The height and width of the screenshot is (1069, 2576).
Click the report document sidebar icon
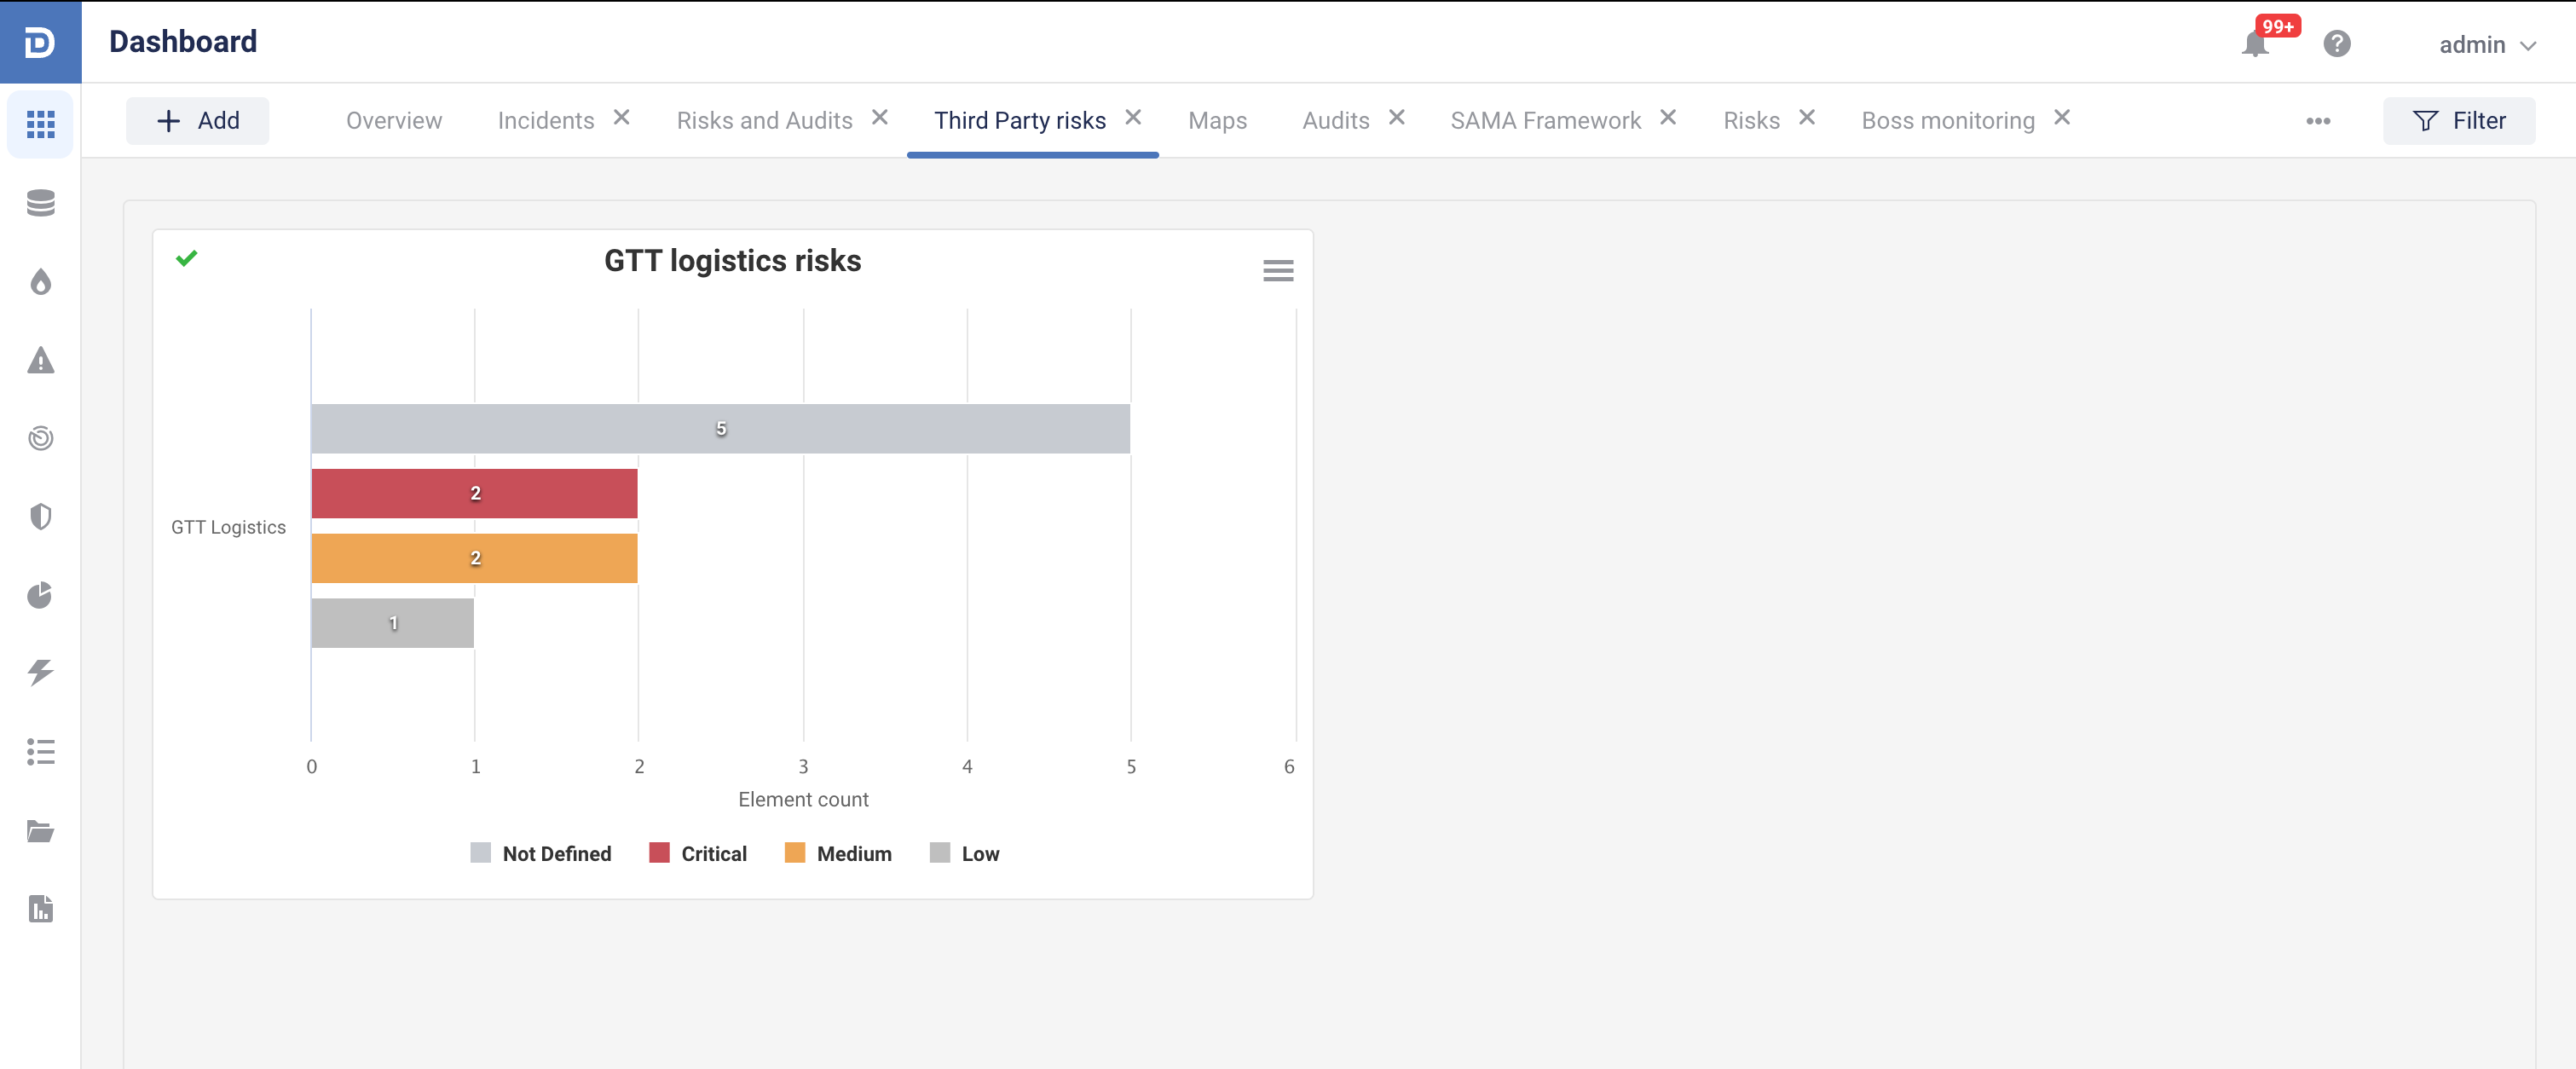click(x=40, y=909)
